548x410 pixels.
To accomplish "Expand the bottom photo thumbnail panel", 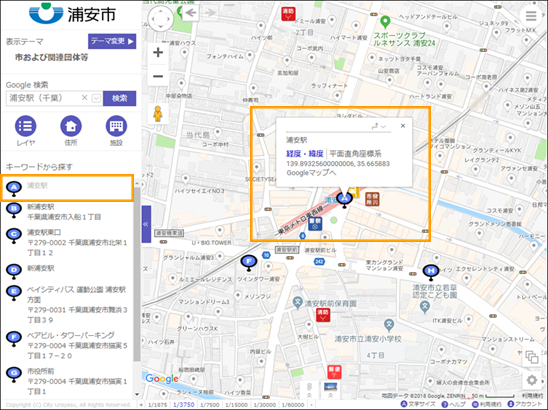I will pyautogui.click(x=331, y=390).
